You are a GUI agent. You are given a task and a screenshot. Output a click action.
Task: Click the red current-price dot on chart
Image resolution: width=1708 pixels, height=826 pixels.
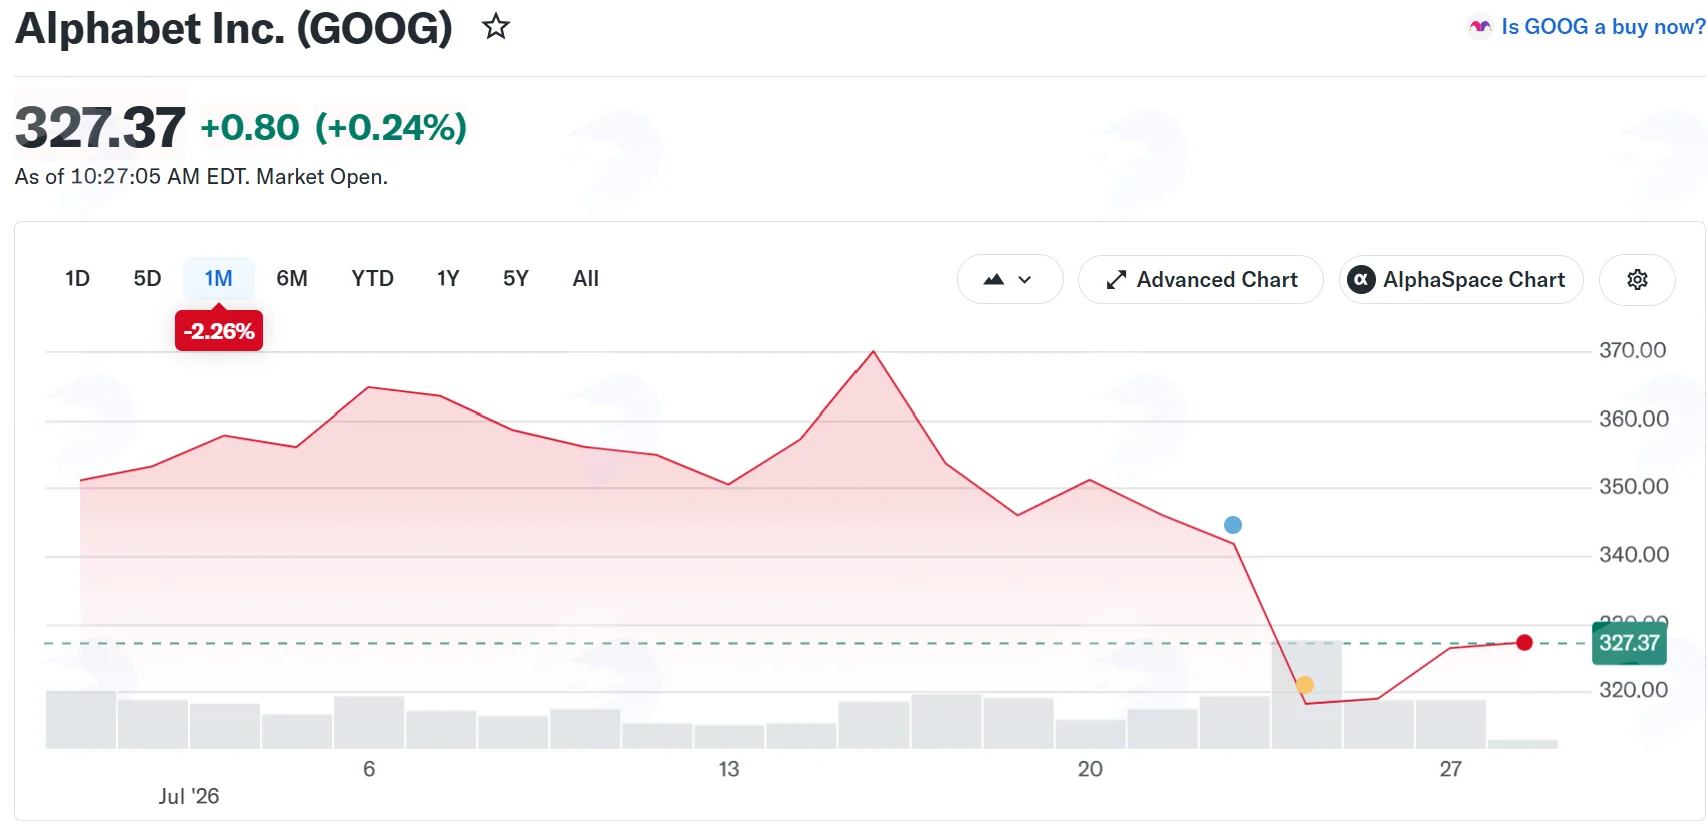1524,643
